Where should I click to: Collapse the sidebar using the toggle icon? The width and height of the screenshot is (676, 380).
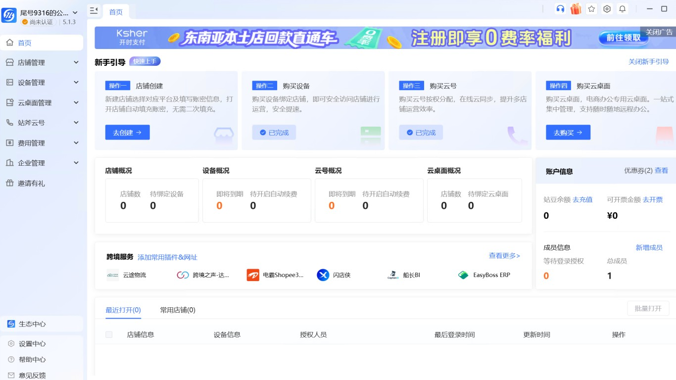pyautogui.click(x=94, y=10)
